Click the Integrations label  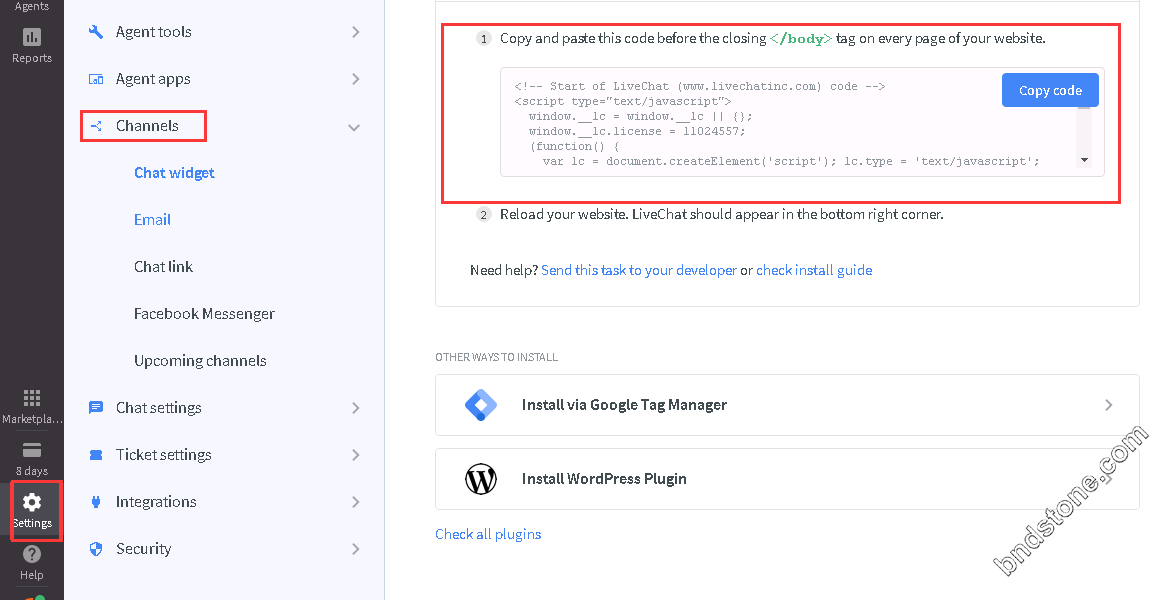pyautogui.click(x=156, y=502)
